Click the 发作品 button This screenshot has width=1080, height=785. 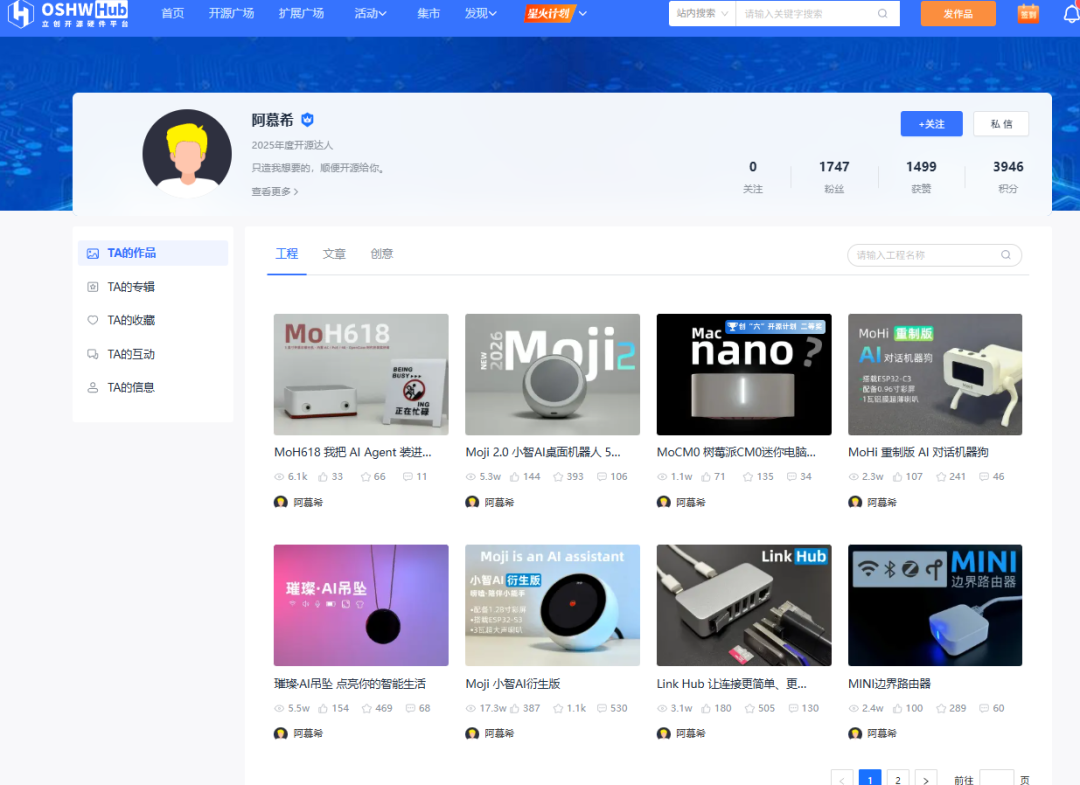957,14
